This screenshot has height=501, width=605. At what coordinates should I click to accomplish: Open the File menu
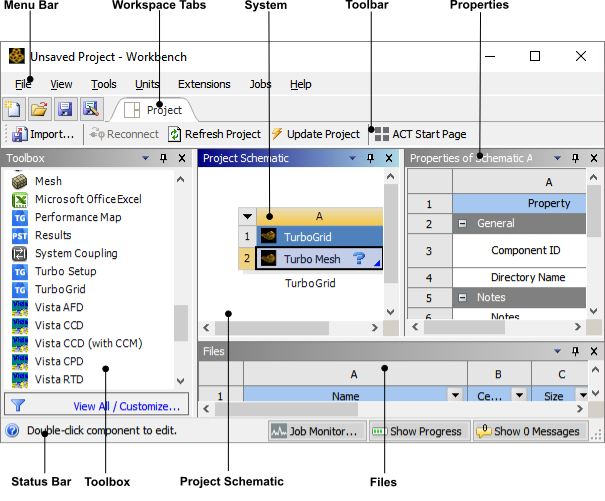[x=23, y=84]
